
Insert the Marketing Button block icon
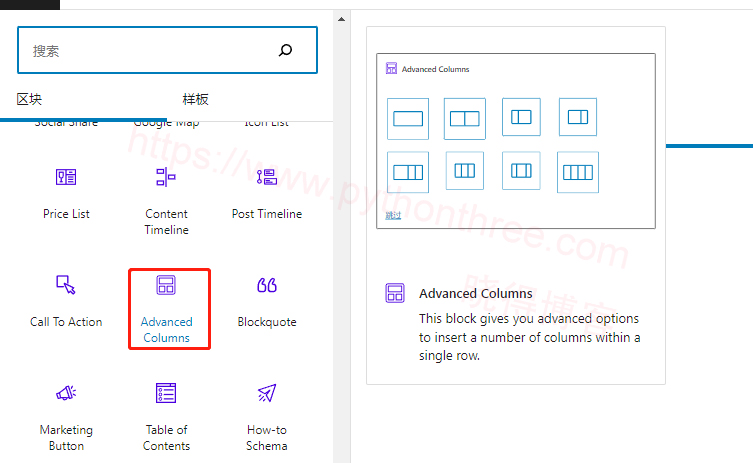coord(66,393)
